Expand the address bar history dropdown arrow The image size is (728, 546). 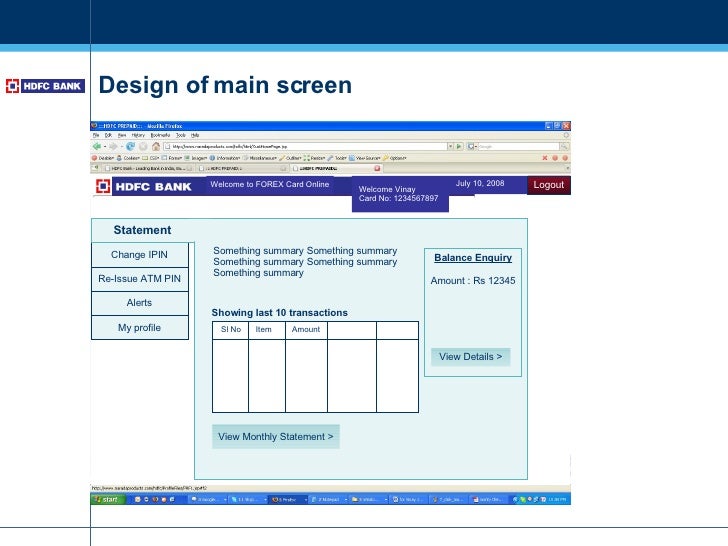coord(450,146)
